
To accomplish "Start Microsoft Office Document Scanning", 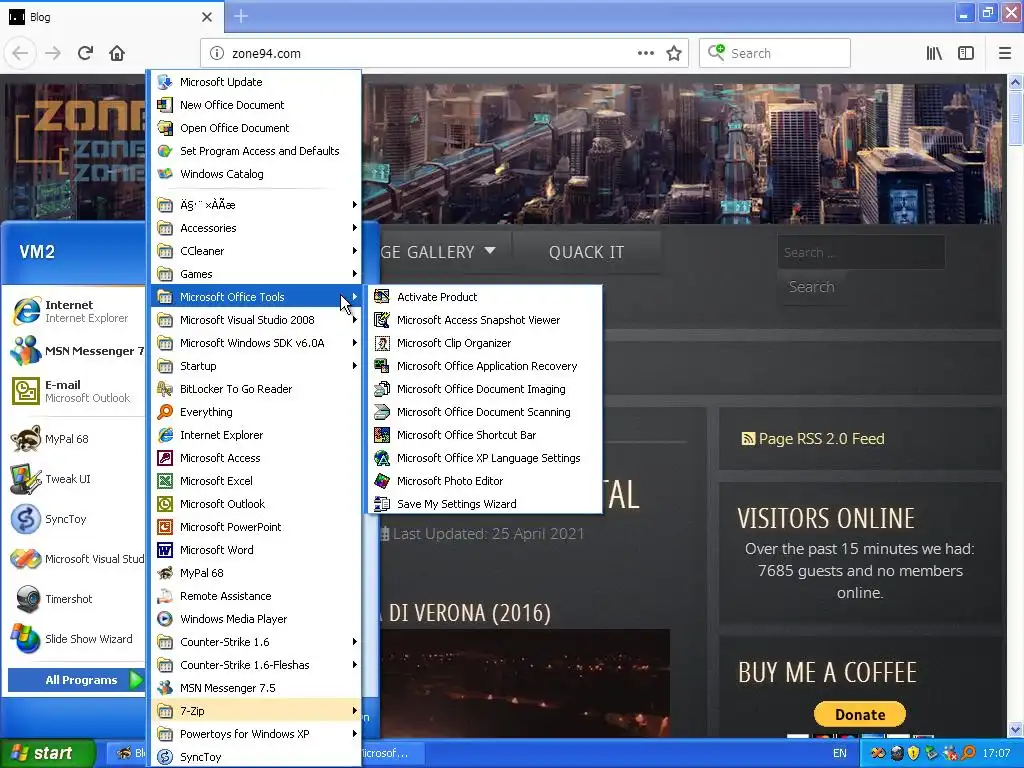I will click(485, 412).
